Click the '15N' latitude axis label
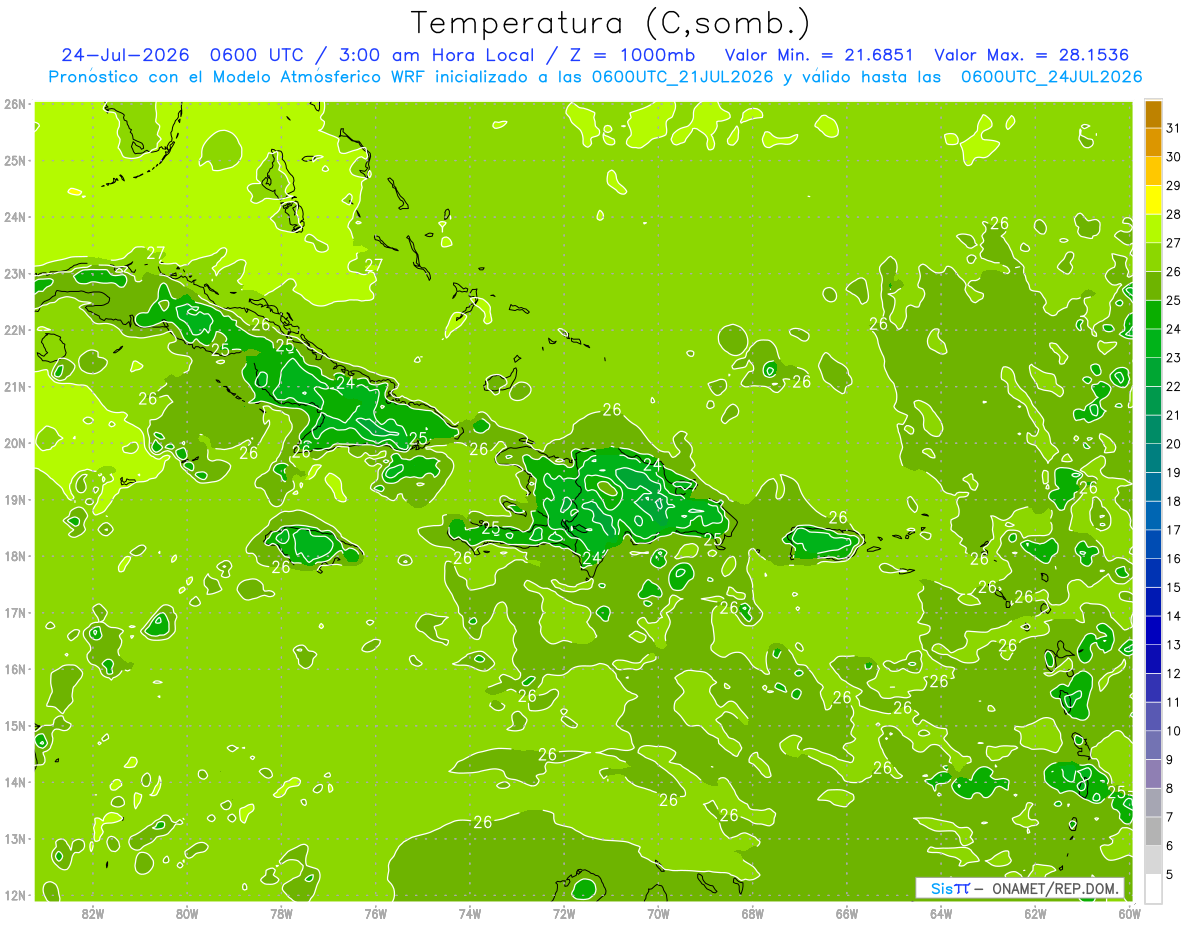 tap(14, 725)
